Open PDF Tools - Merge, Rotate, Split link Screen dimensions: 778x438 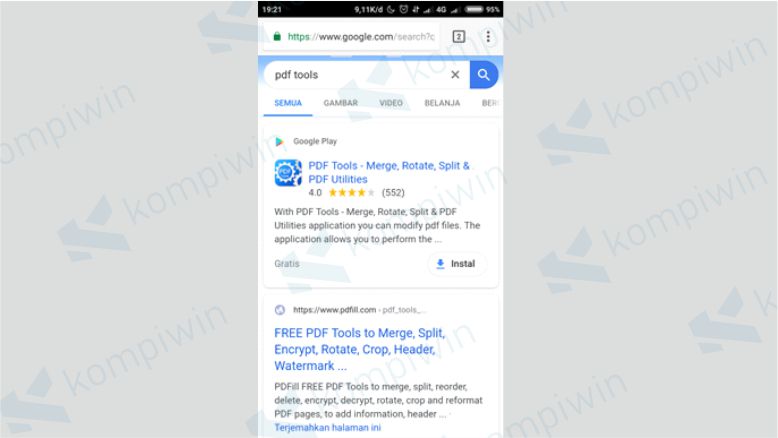[x=389, y=173]
